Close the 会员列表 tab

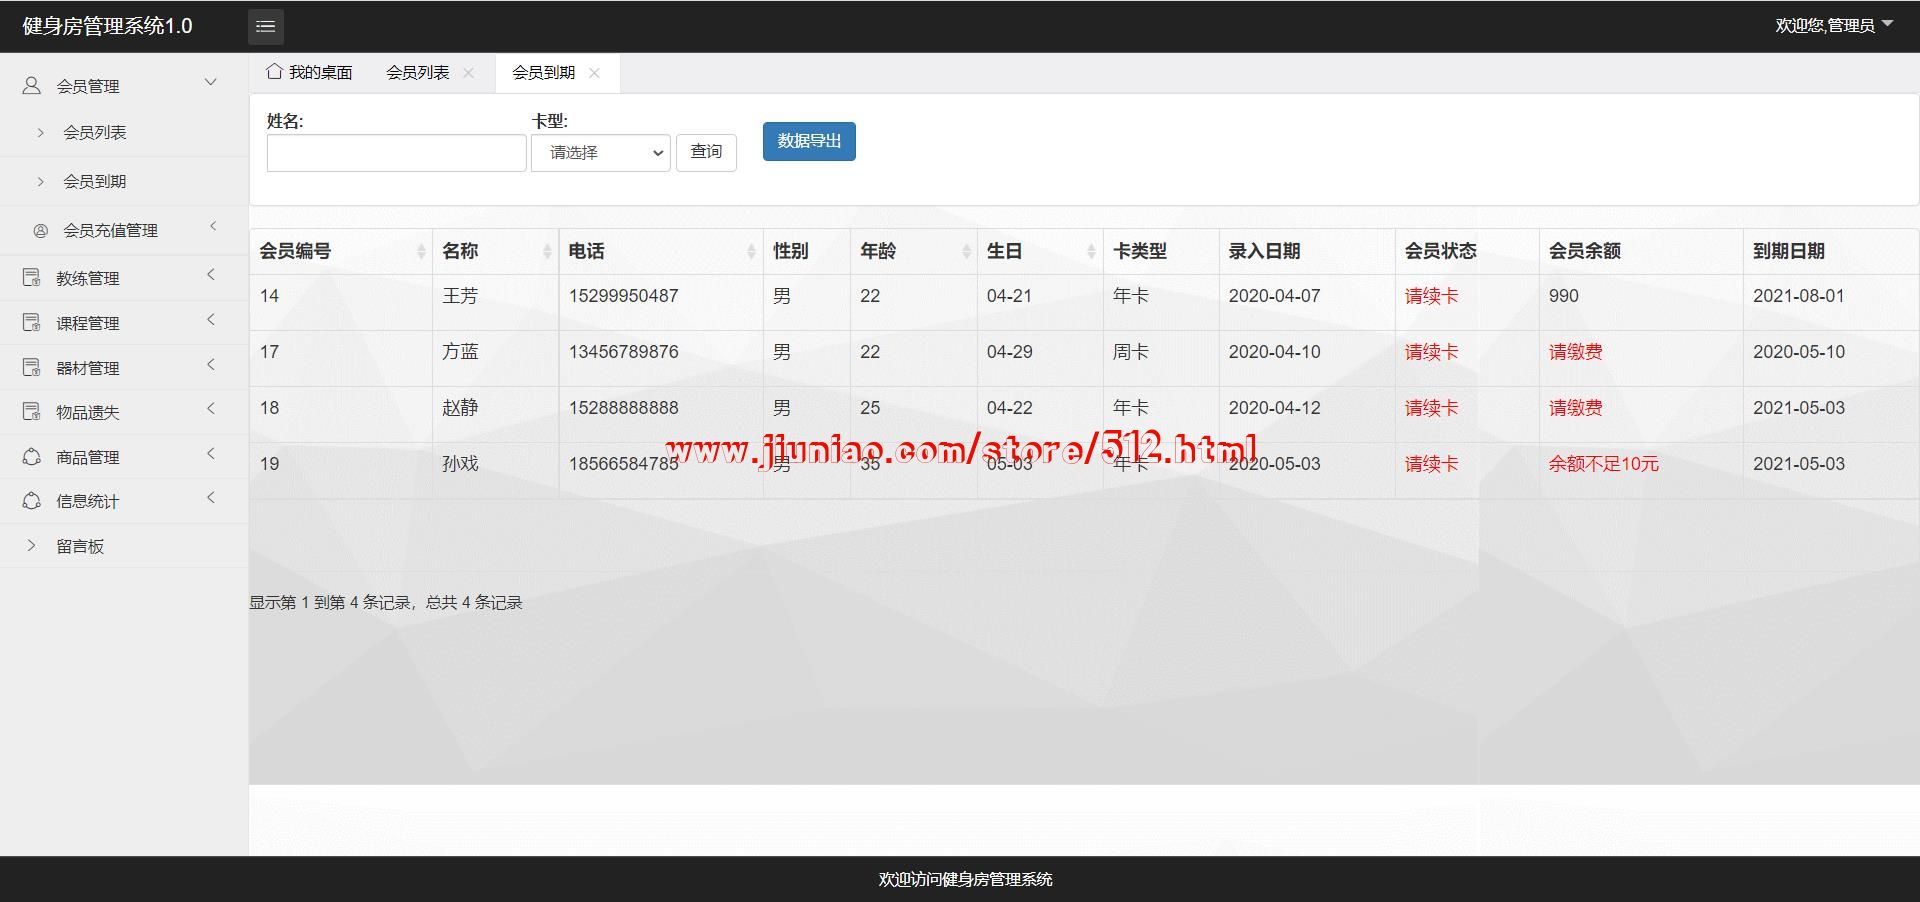tap(468, 73)
